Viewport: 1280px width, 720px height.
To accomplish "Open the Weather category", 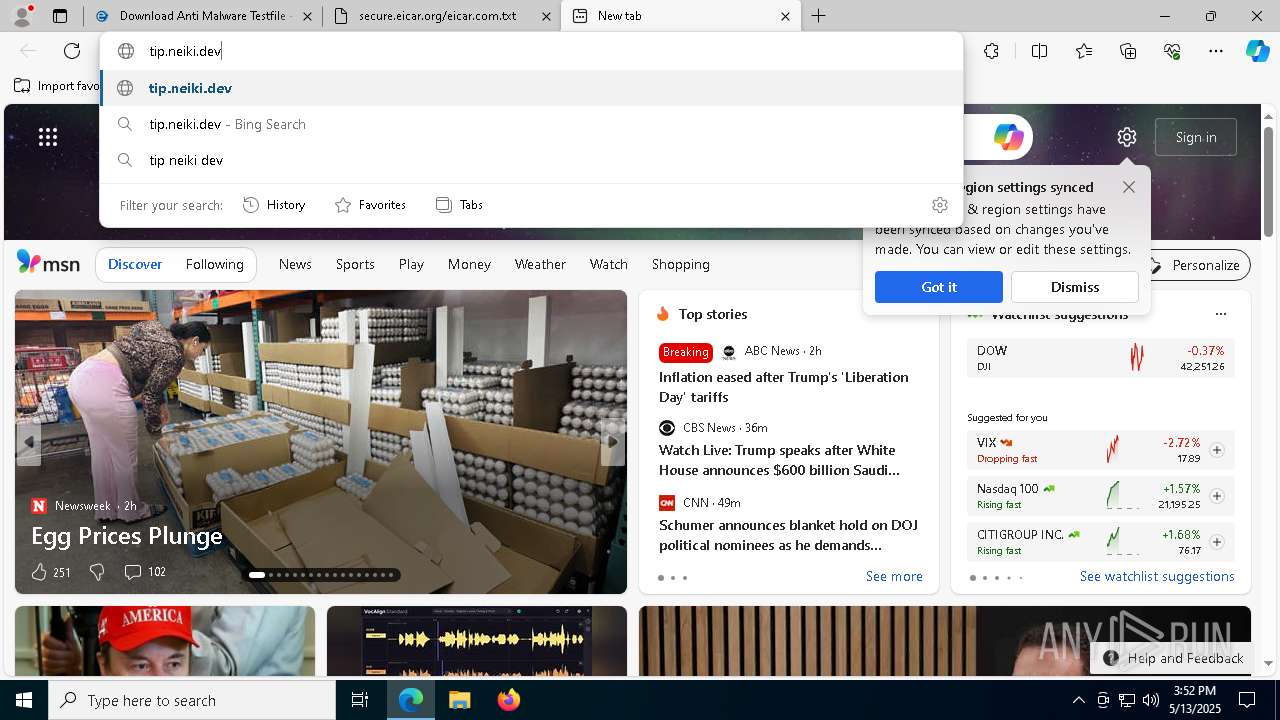I will click(540, 264).
